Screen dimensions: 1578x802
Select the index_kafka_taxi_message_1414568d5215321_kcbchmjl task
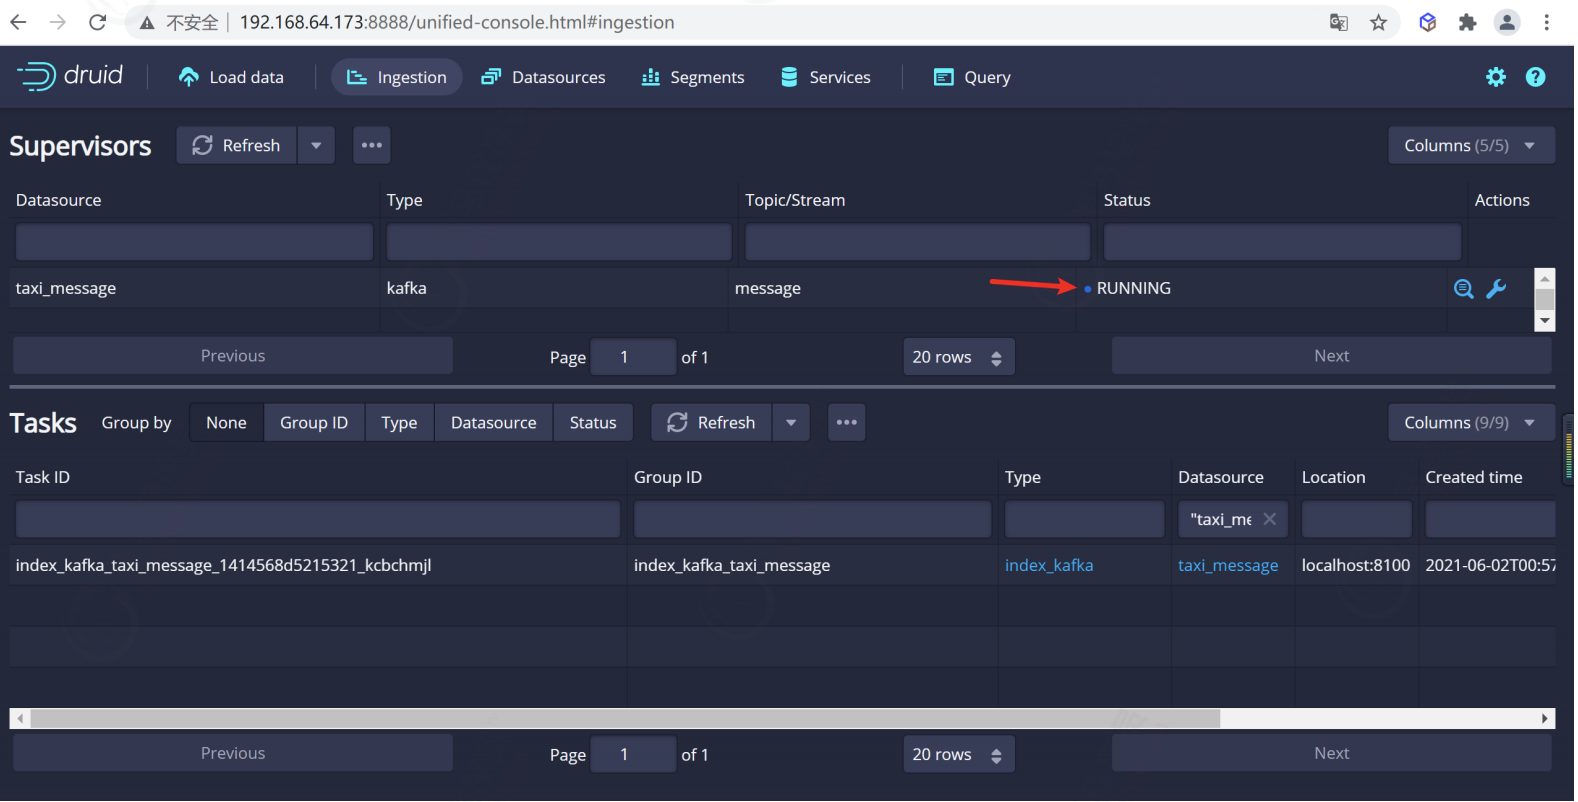224,565
